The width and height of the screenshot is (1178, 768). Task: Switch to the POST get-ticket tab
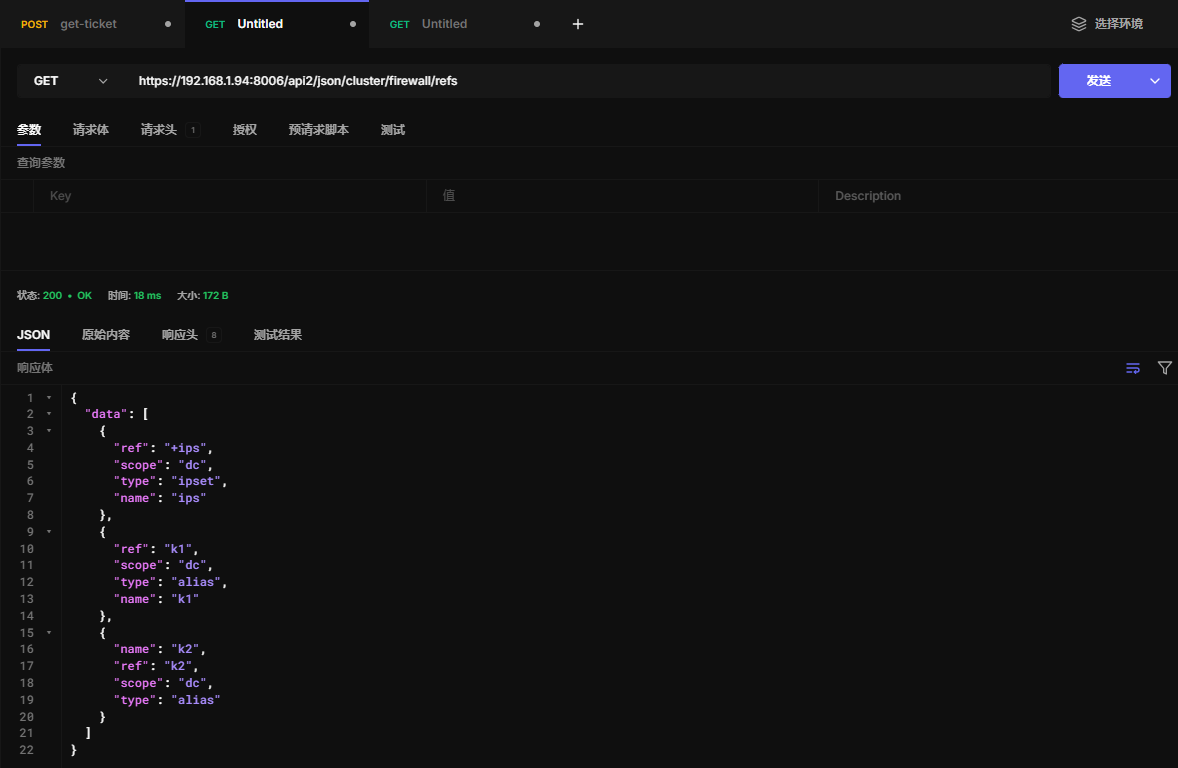coord(88,24)
